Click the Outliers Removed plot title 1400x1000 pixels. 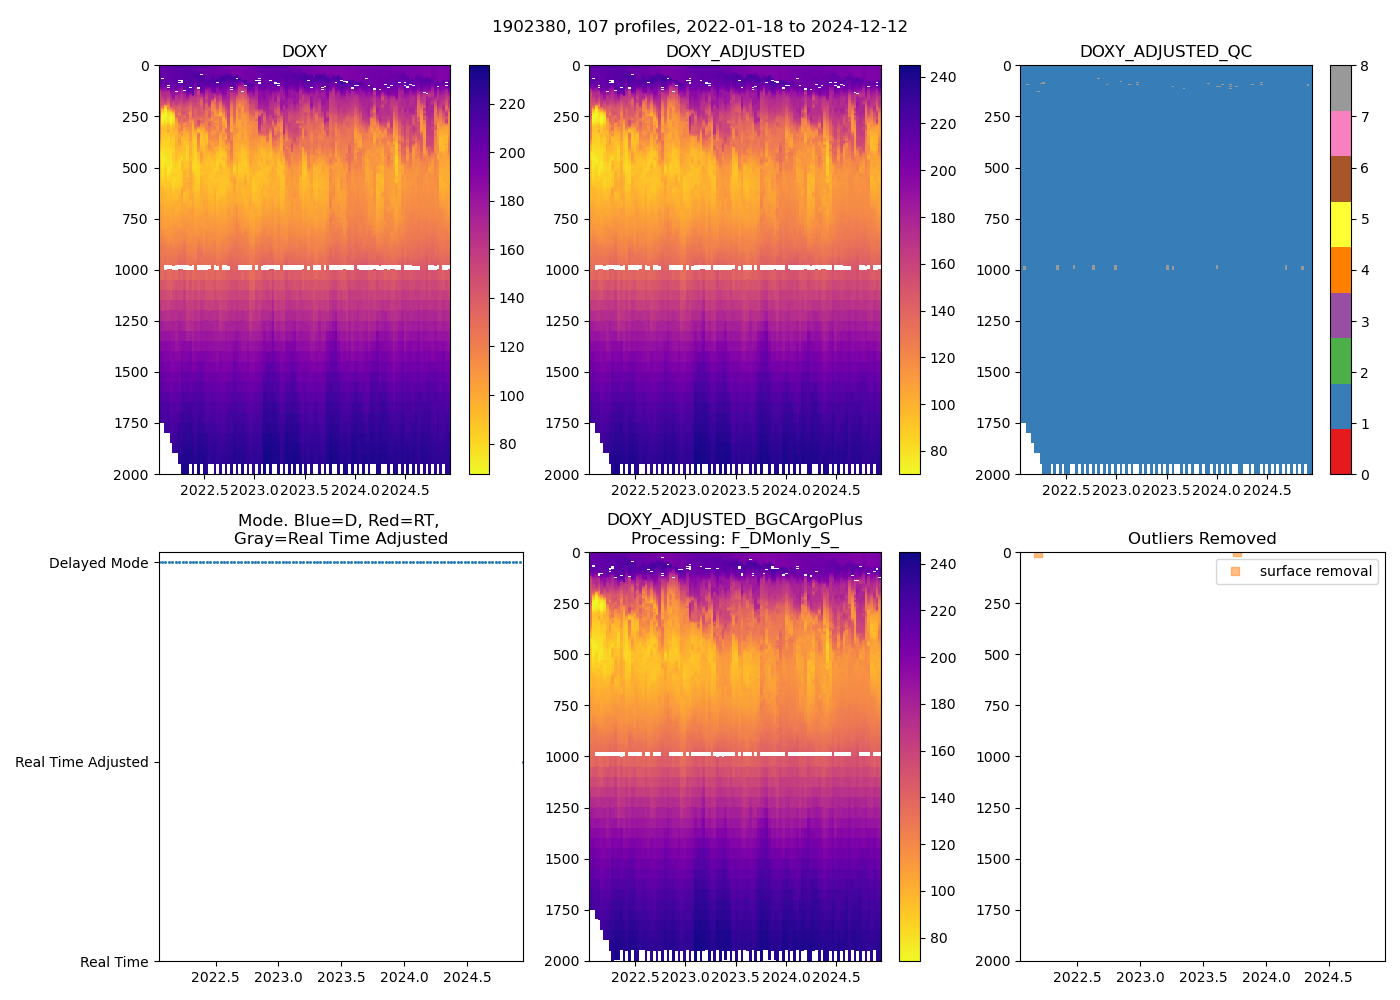pos(1202,539)
